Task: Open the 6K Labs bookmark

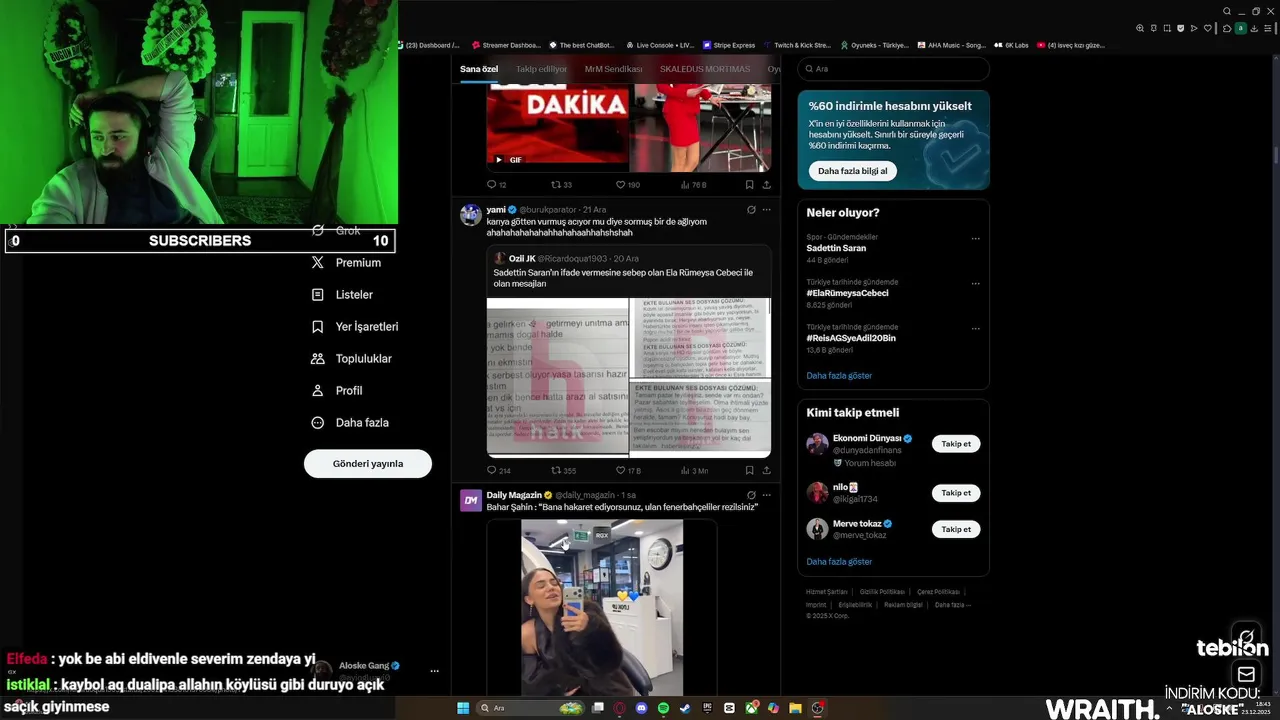Action: tap(1011, 45)
